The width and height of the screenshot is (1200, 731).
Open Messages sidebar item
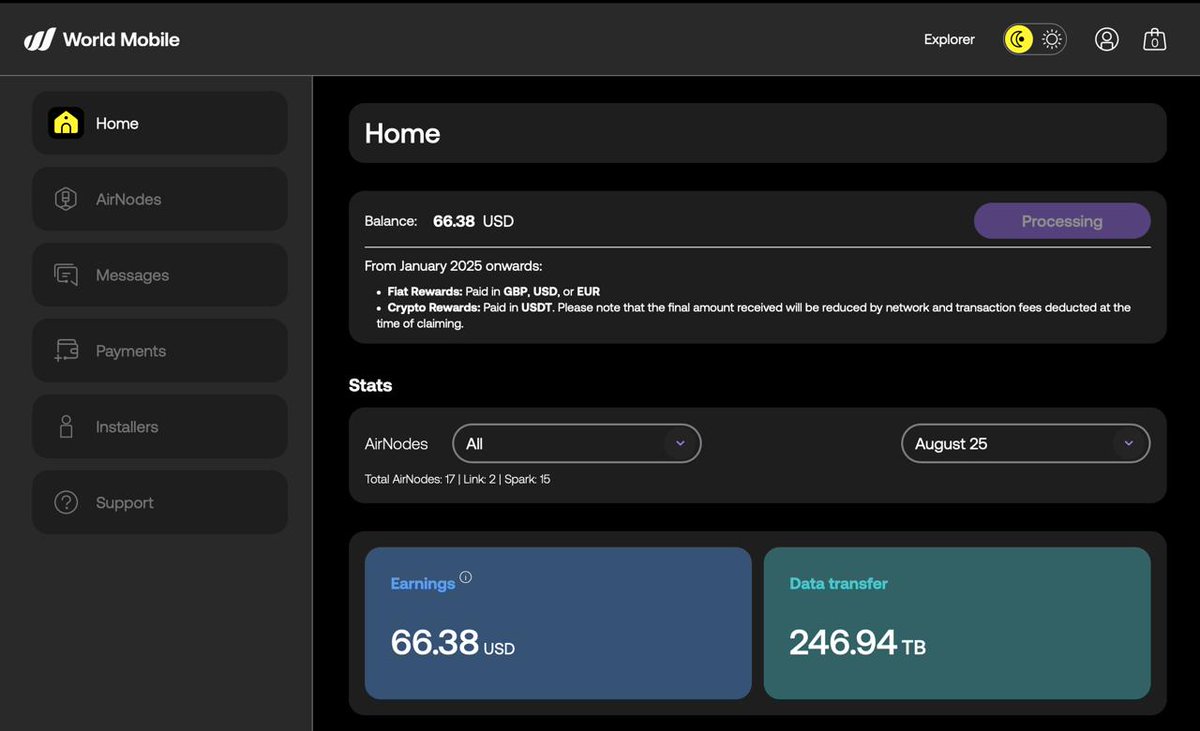pos(160,275)
